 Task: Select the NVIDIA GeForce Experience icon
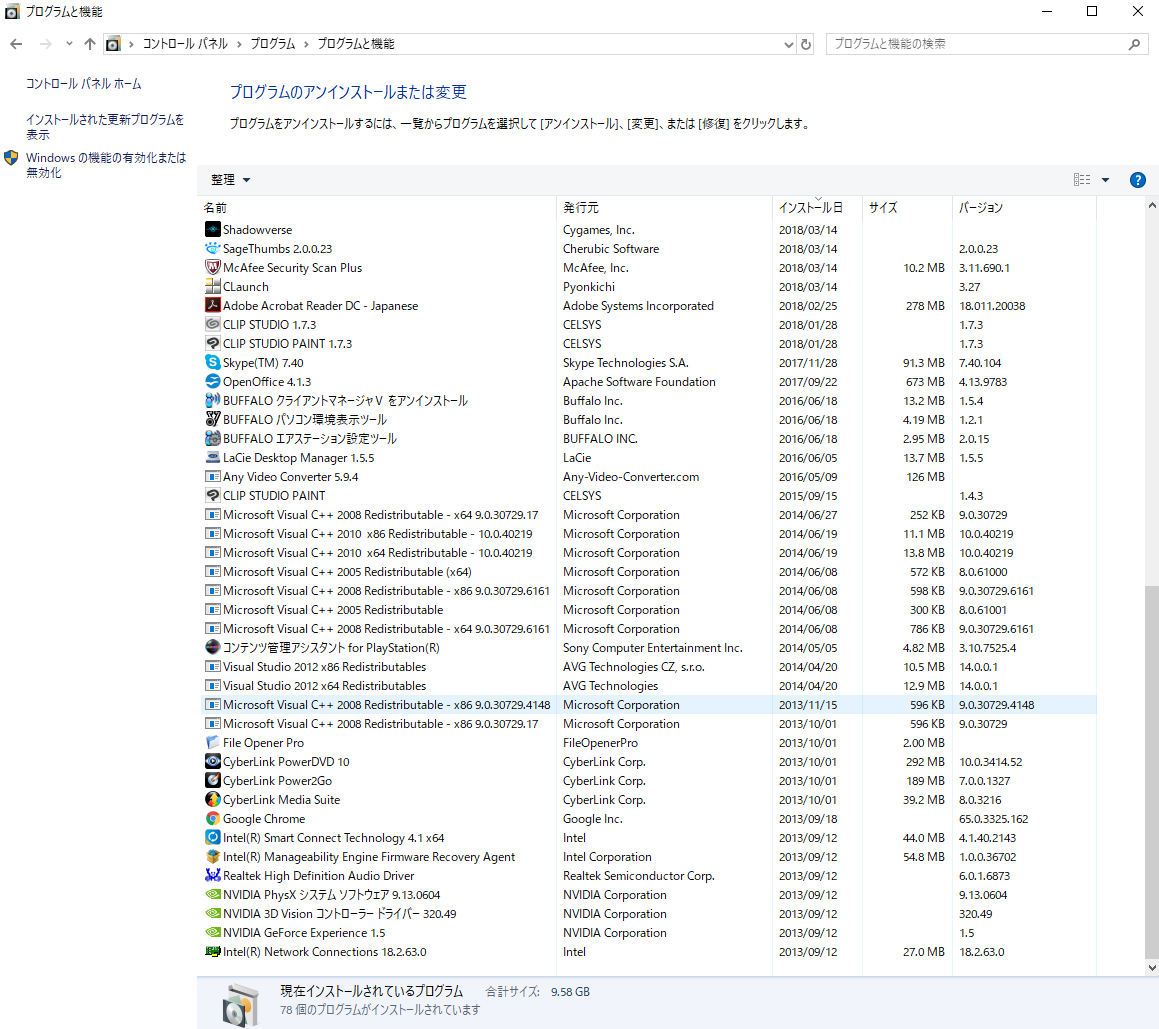tap(212, 933)
